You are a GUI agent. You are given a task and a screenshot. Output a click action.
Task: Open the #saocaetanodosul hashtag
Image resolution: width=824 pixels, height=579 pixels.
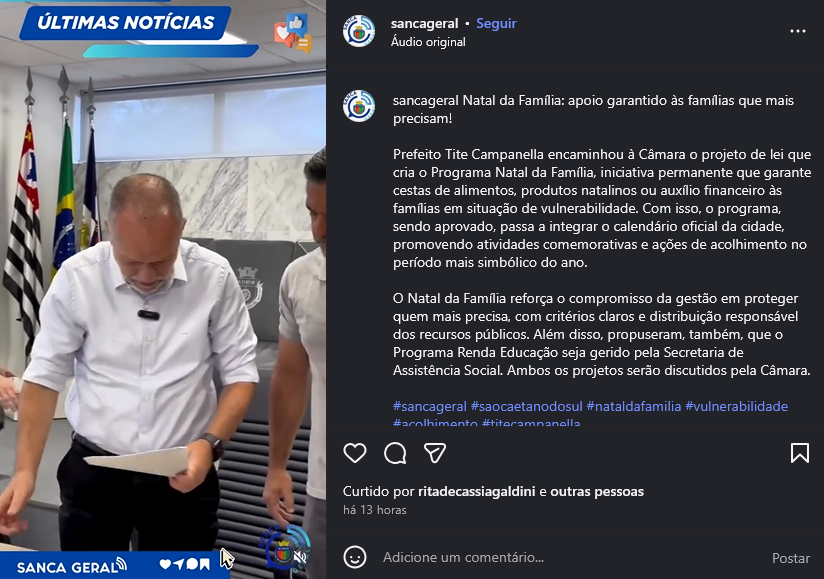click(527, 406)
